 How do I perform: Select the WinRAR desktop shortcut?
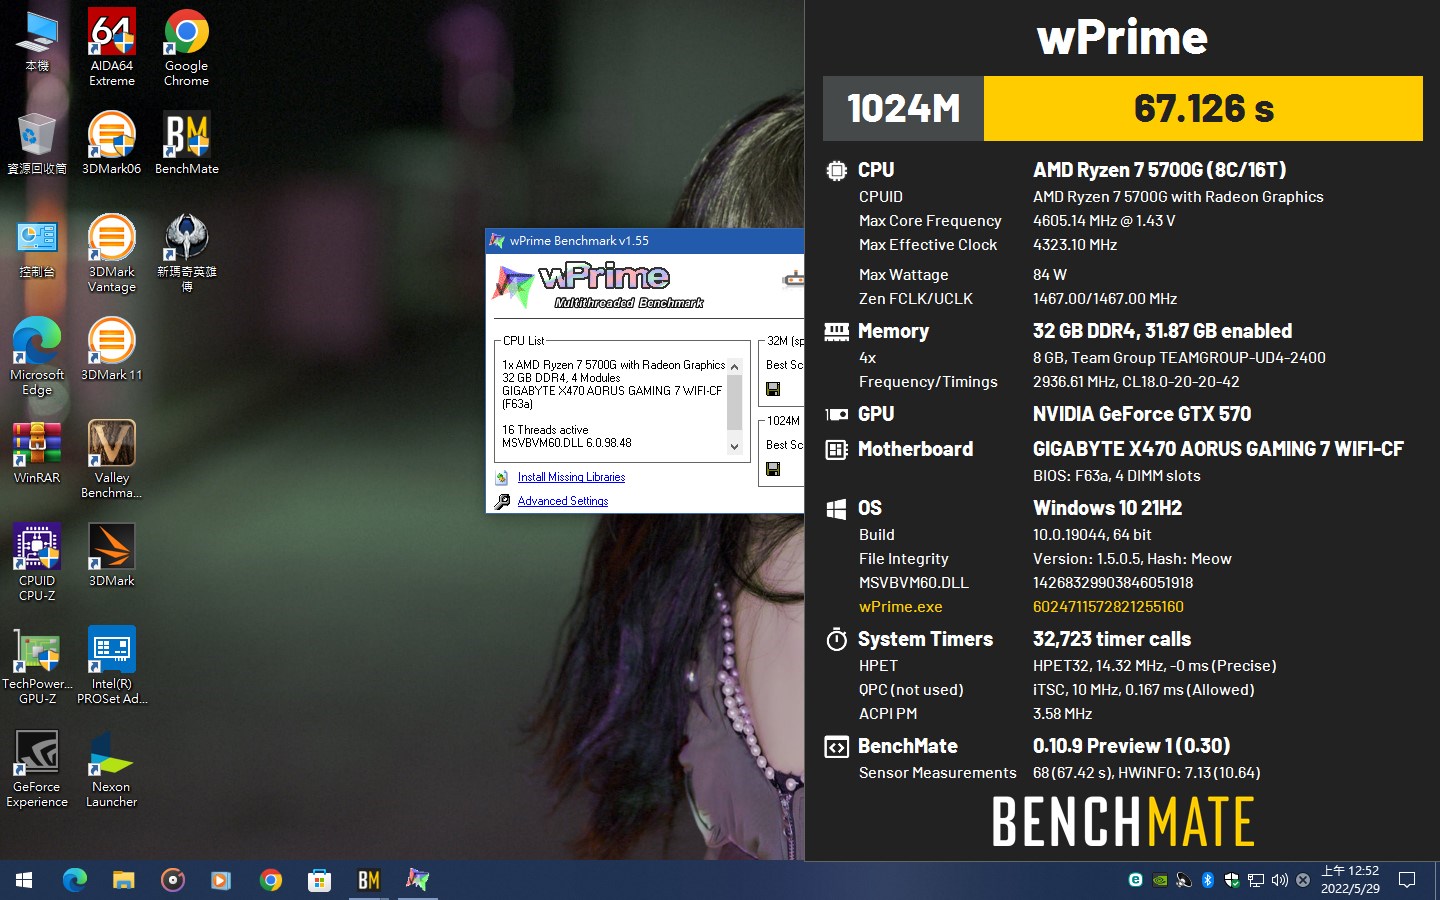click(x=37, y=452)
